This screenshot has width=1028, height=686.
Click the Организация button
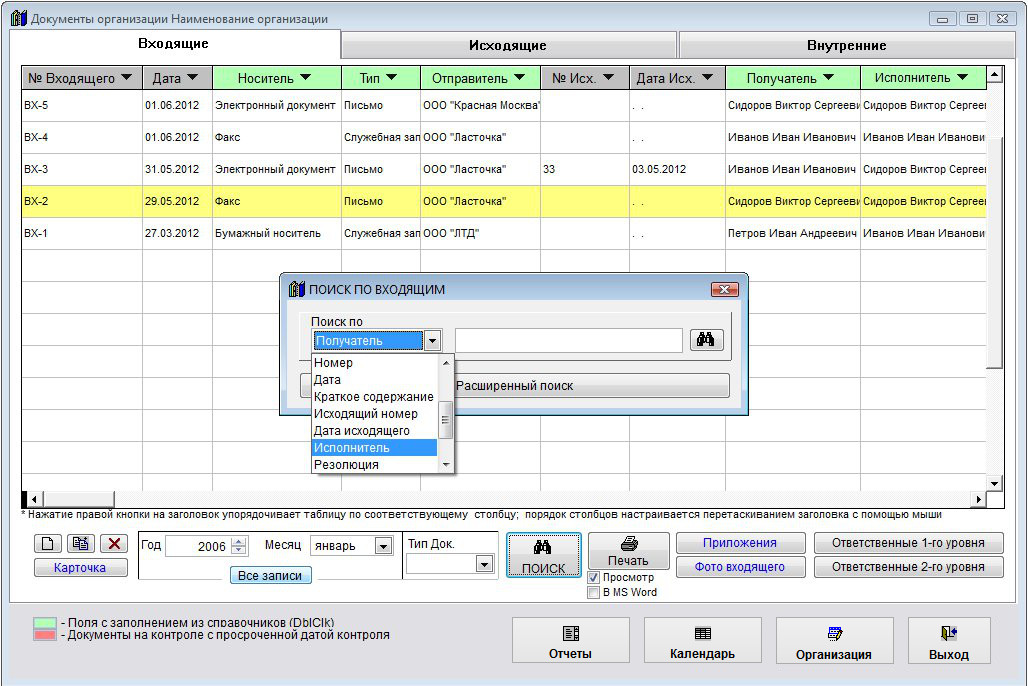(x=834, y=641)
